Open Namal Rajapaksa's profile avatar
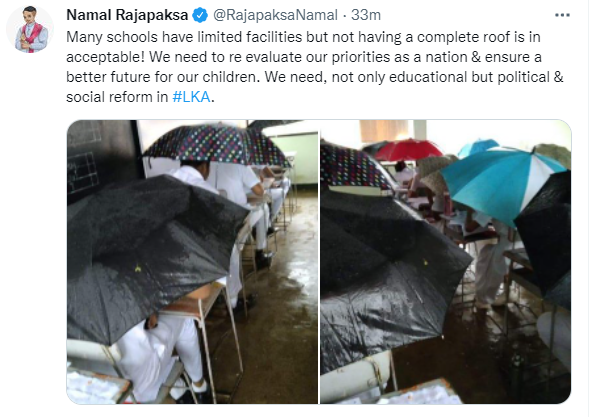This screenshot has width=596, height=417. pos(30,29)
